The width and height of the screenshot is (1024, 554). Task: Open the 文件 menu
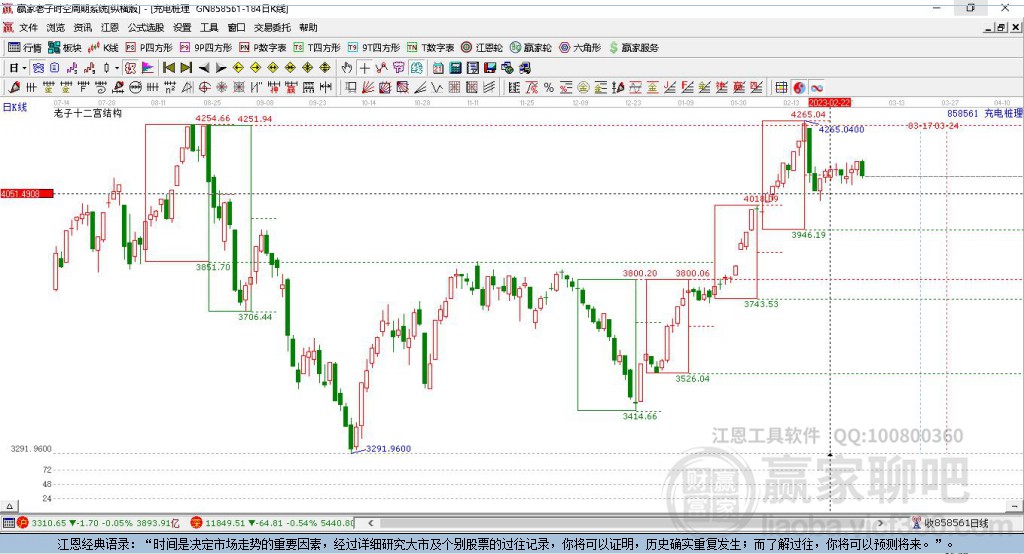pos(27,27)
